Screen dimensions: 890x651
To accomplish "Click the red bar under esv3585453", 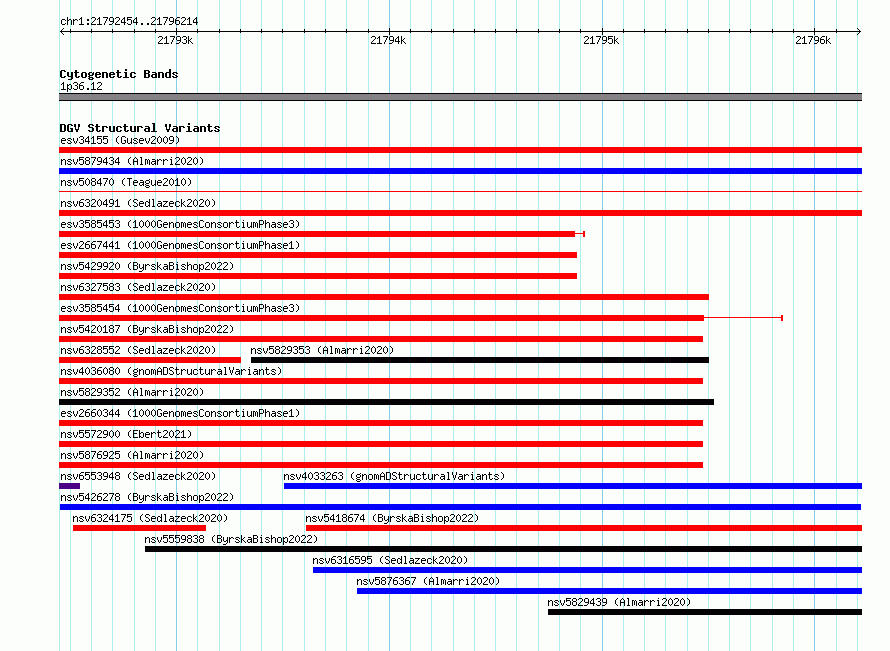I will [317, 234].
